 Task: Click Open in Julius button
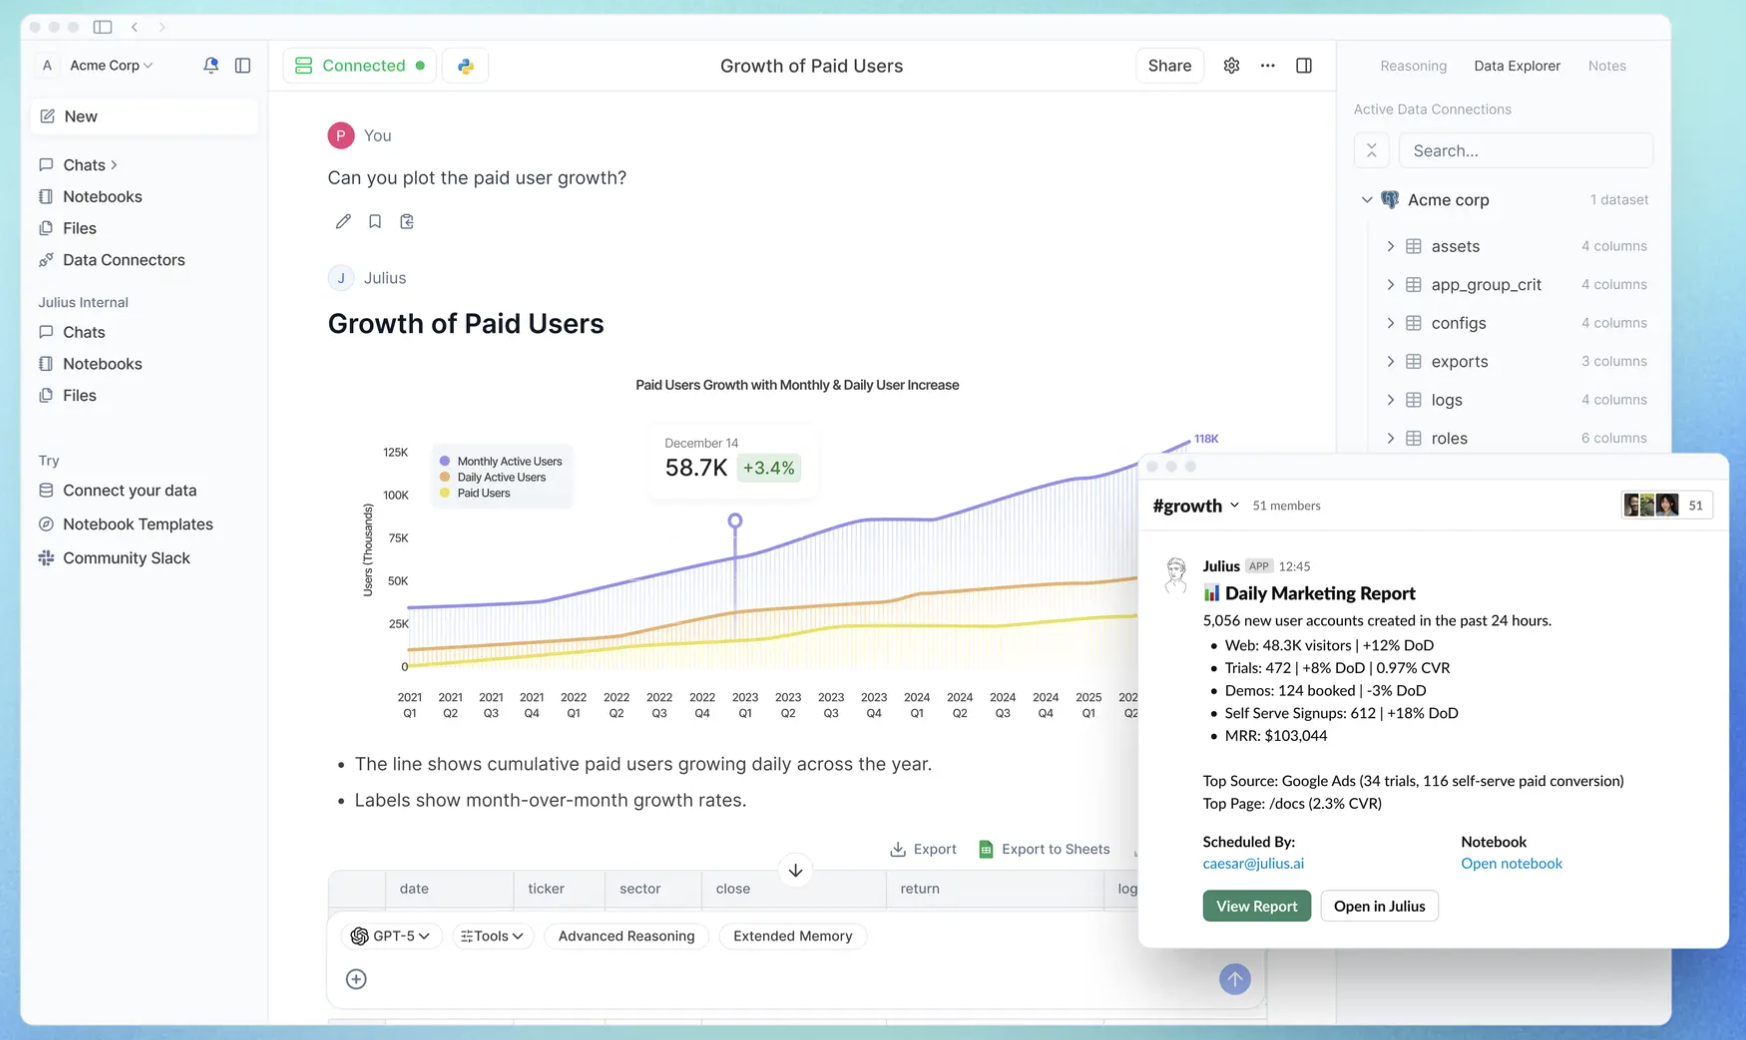1379,906
